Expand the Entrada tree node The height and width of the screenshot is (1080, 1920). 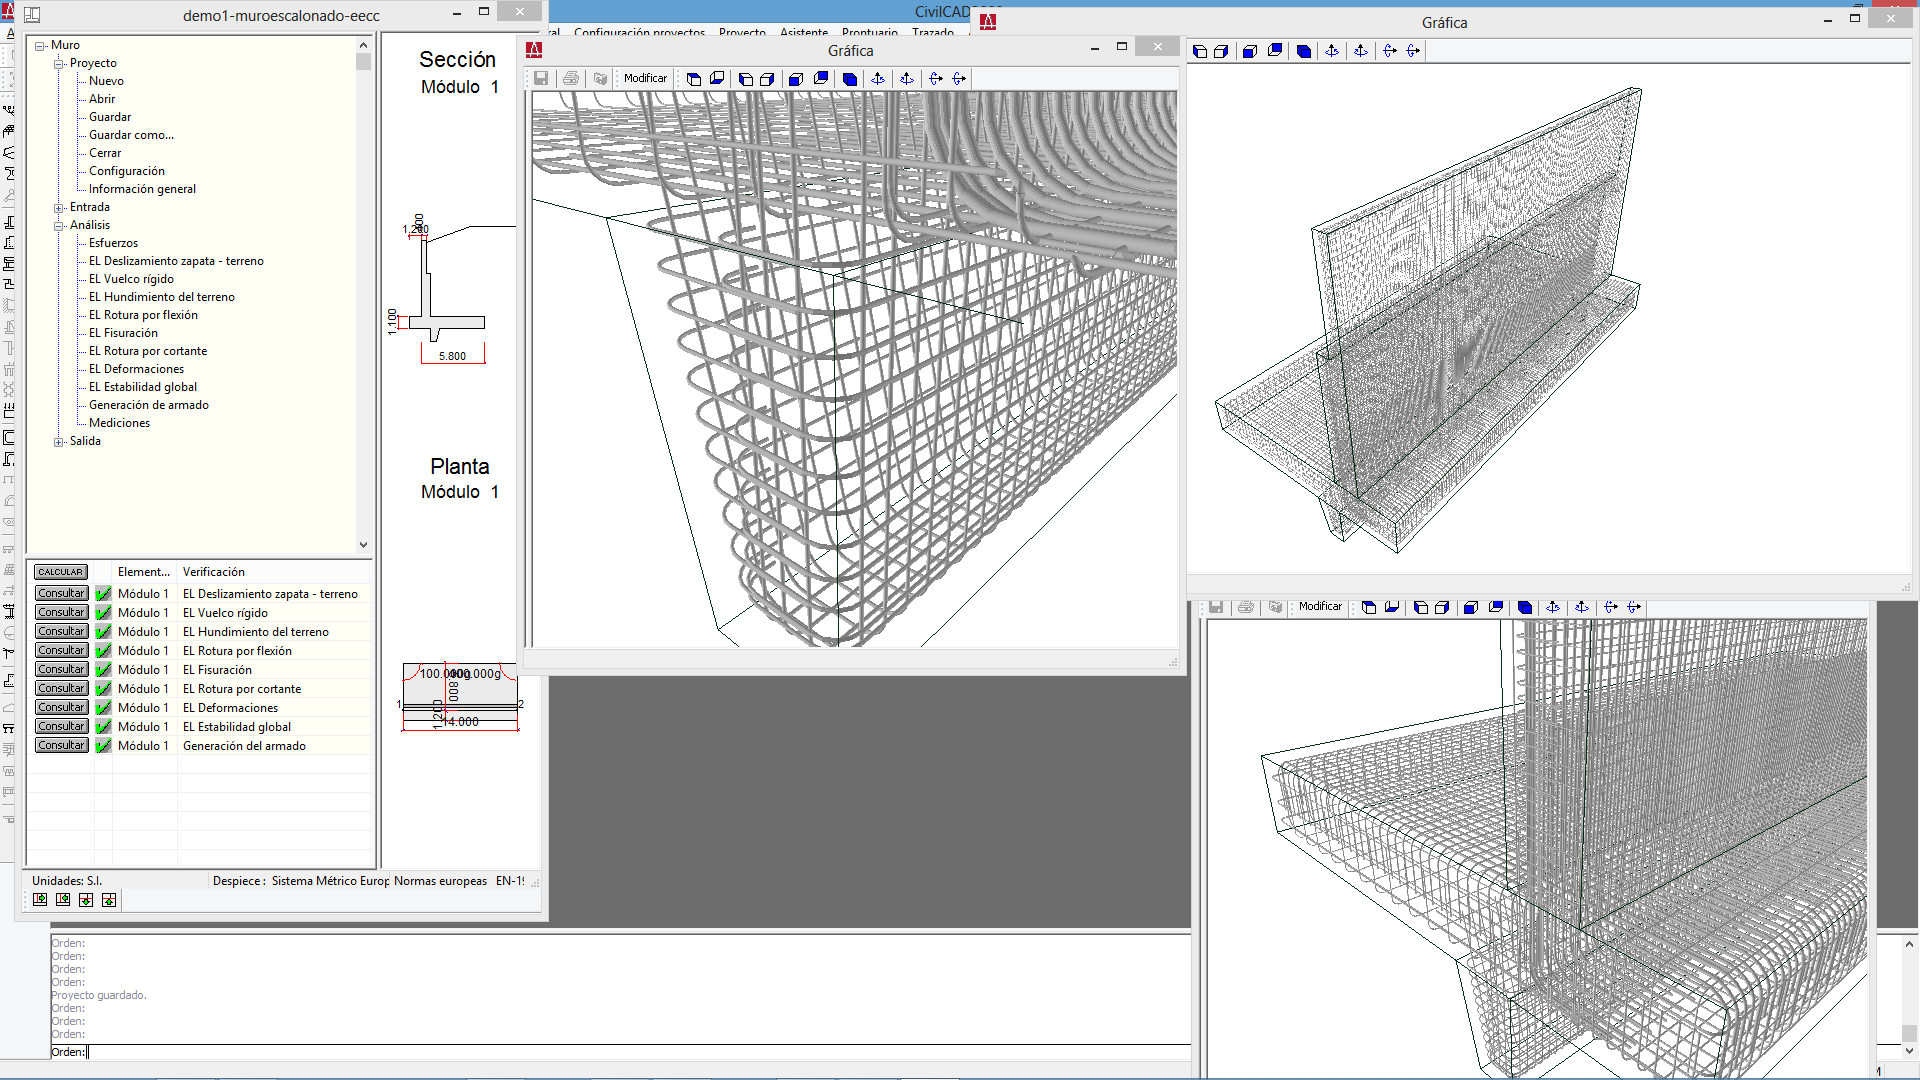coord(59,207)
